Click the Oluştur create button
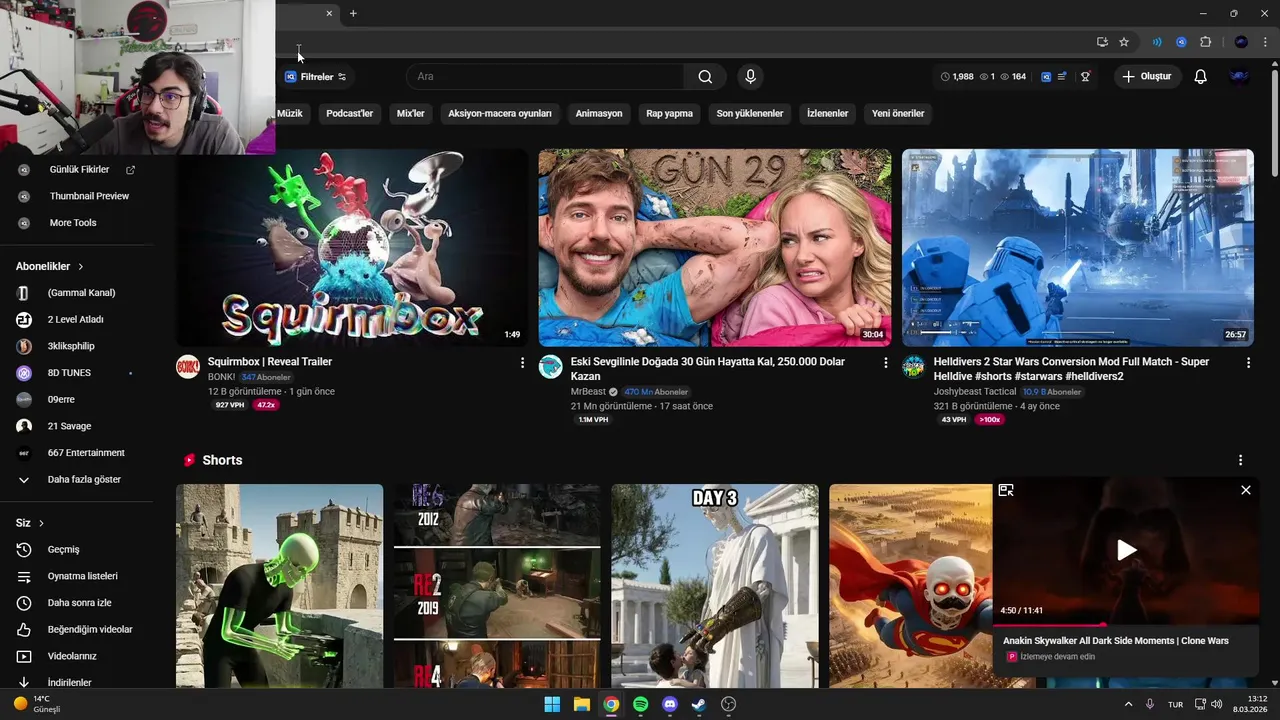1280x720 pixels. [x=1148, y=77]
